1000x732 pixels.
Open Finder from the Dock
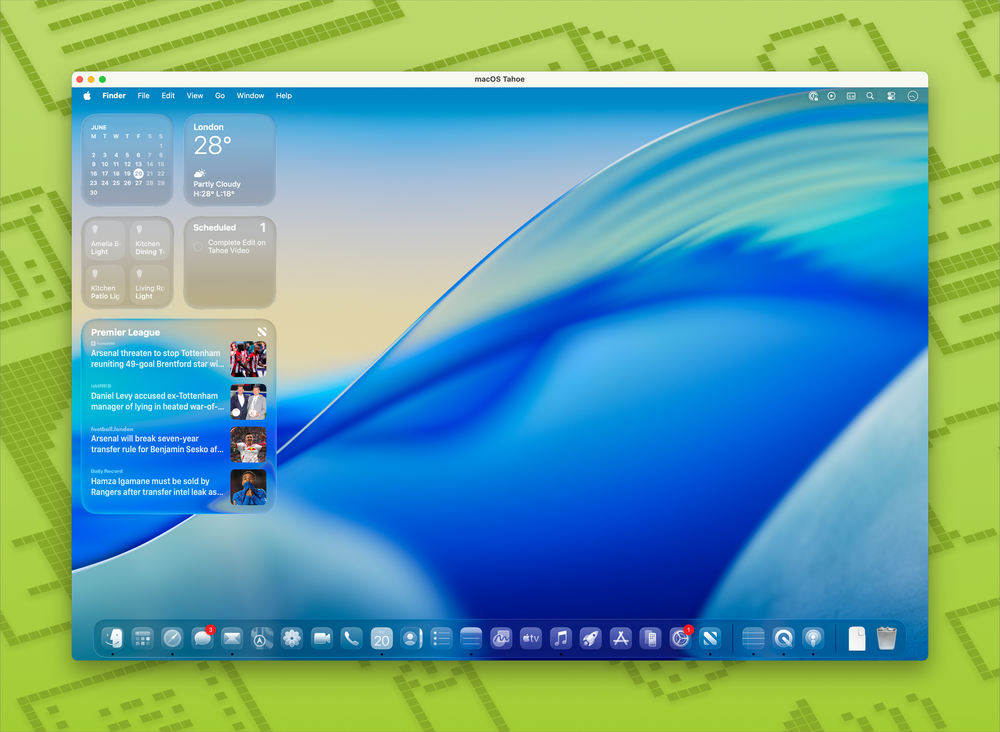click(112, 638)
